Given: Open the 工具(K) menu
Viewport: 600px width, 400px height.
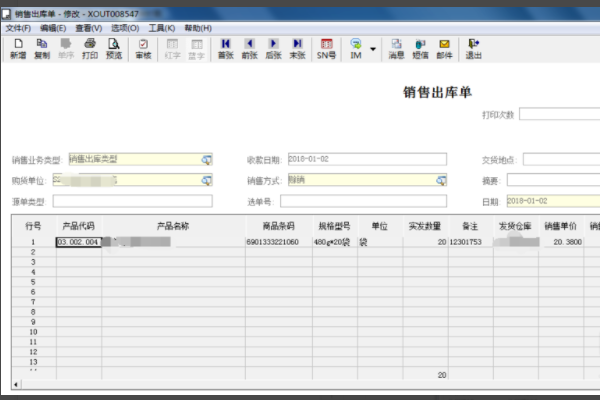Looking at the screenshot, I should coord(161,28).
